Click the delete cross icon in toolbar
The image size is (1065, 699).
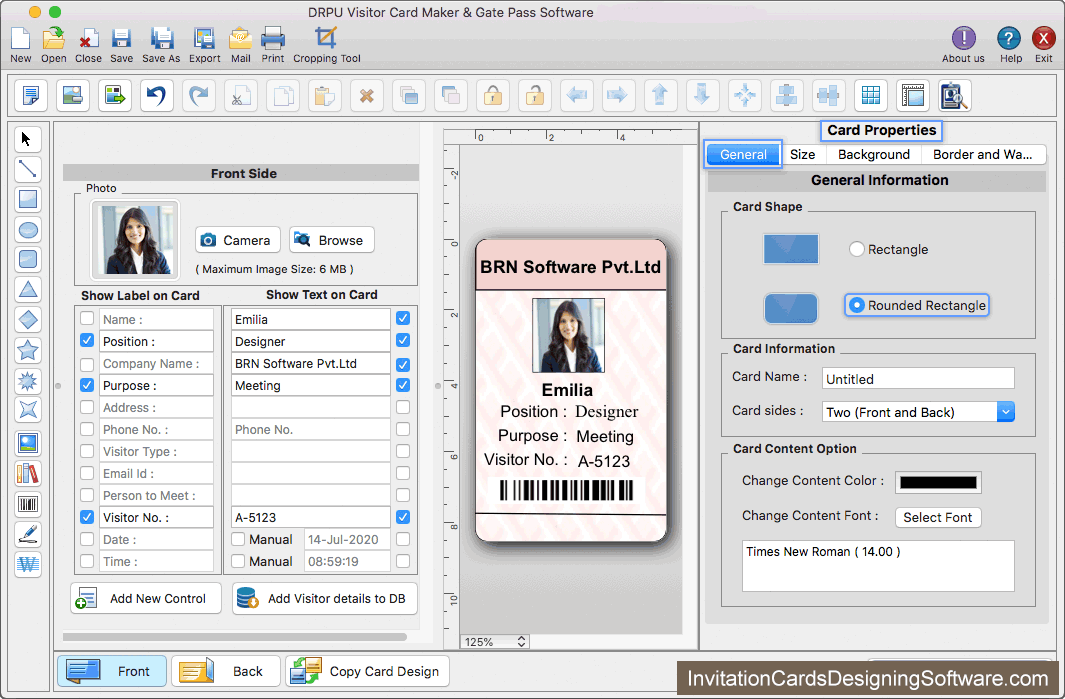[367, 95]
